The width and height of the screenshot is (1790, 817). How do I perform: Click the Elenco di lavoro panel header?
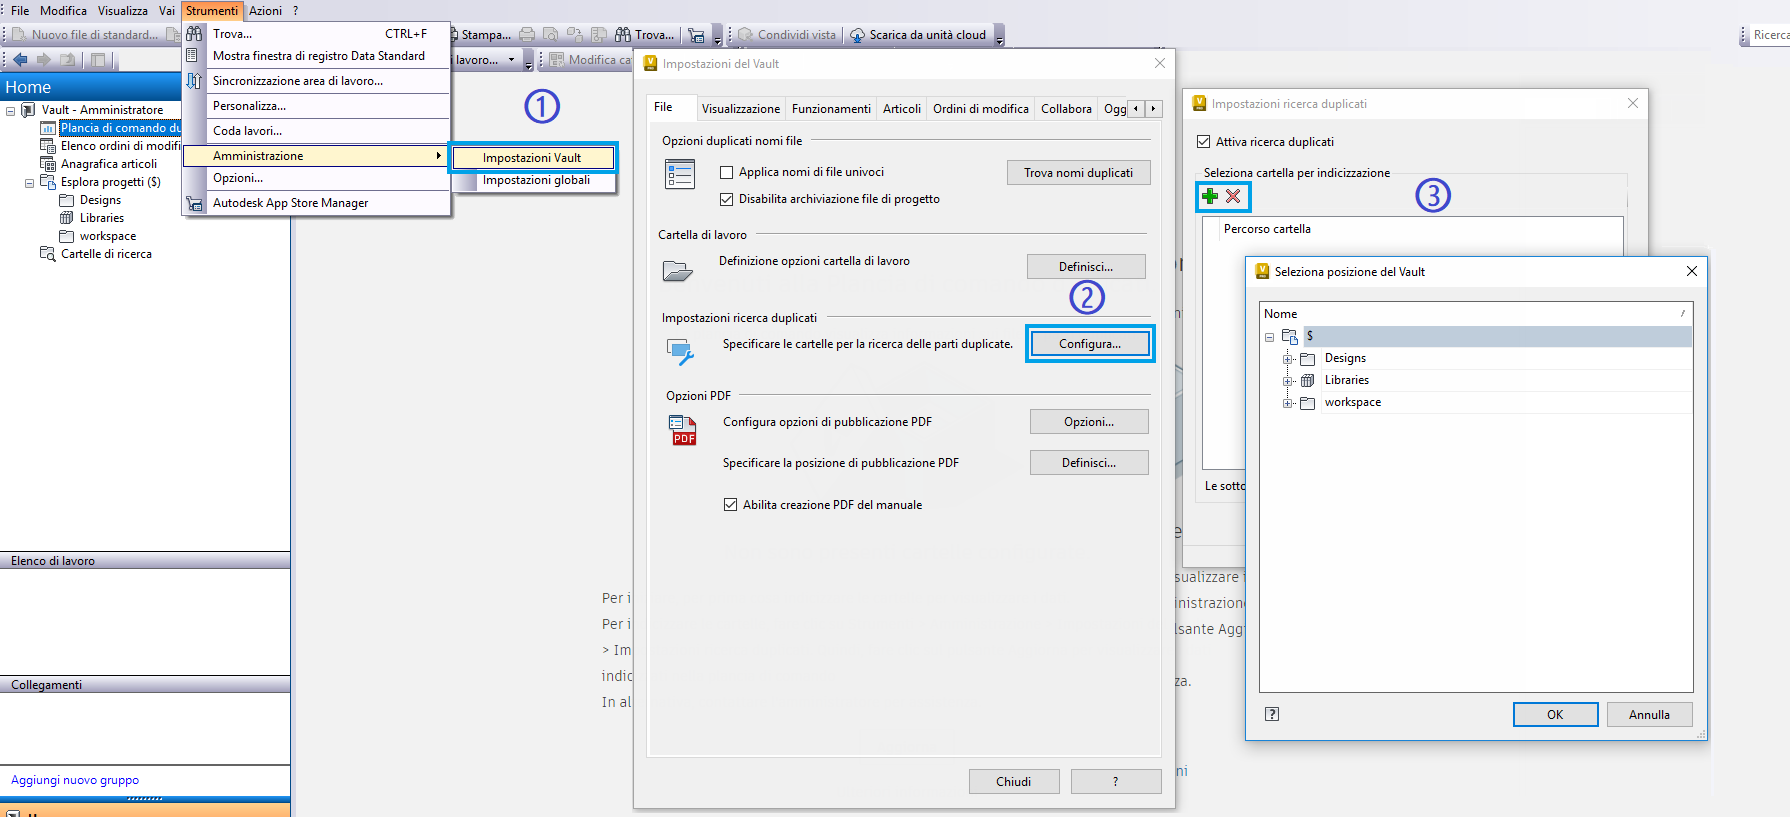145,561
